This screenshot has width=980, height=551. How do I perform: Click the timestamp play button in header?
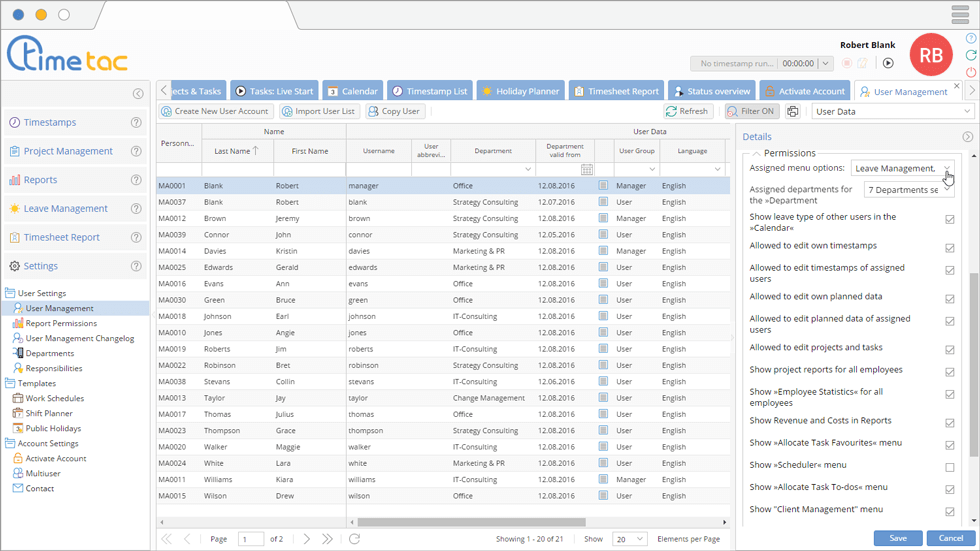coord(888,63)
